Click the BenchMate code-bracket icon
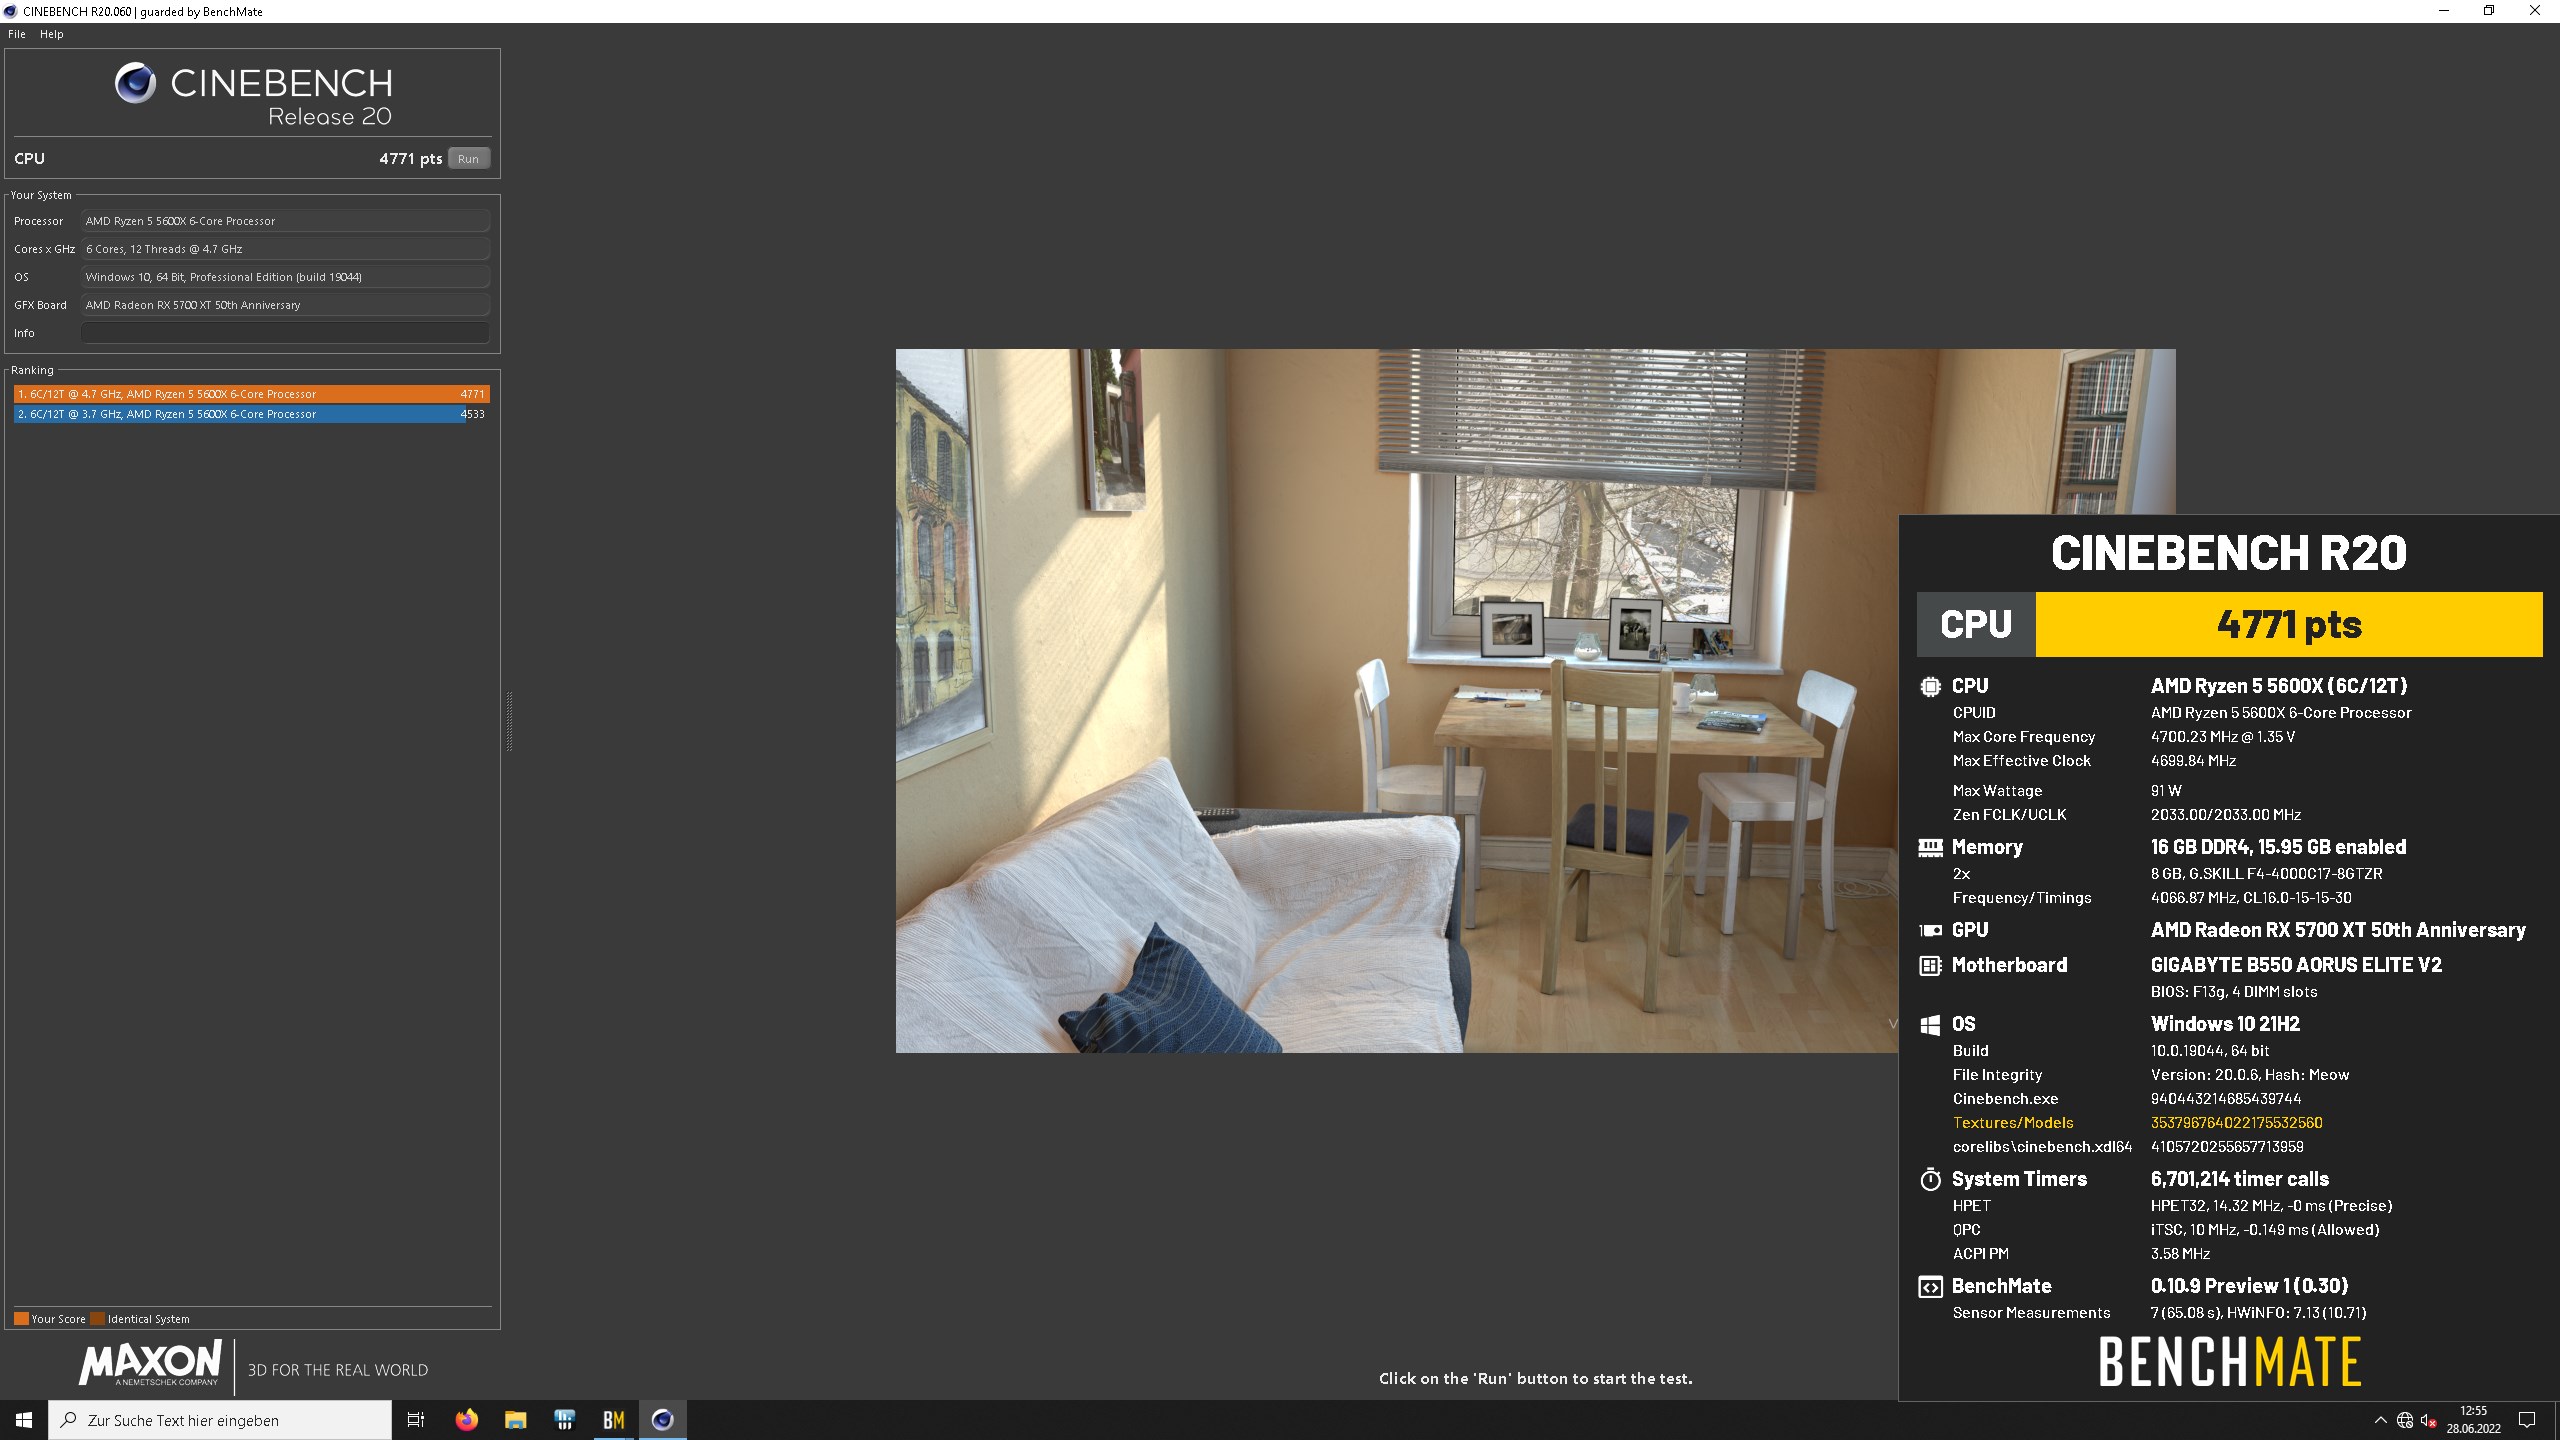The height and width of the screenshot is (1440, 2560). 1930,1287
